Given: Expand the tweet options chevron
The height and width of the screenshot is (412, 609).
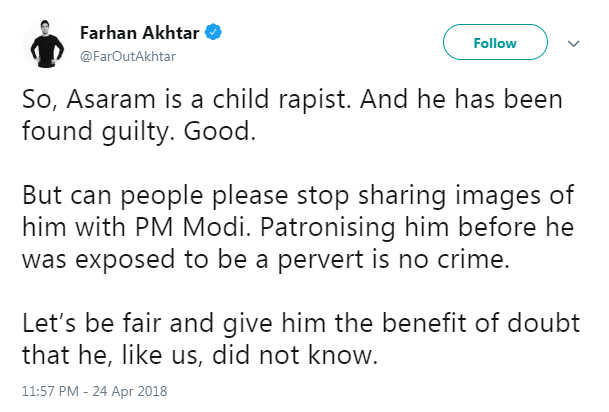Looking at the screenshot, I should 574,44.
